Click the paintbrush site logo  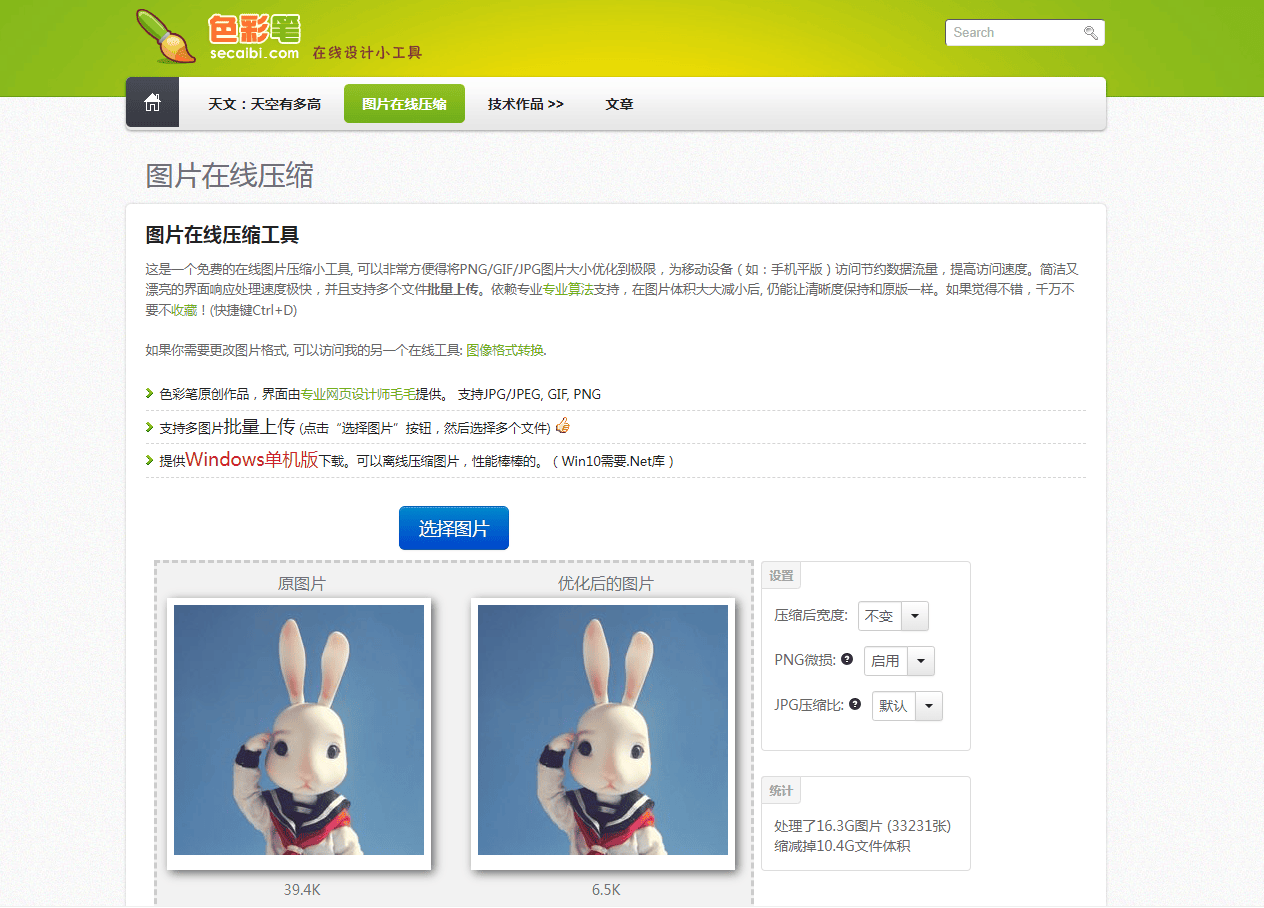click(166, 37)
